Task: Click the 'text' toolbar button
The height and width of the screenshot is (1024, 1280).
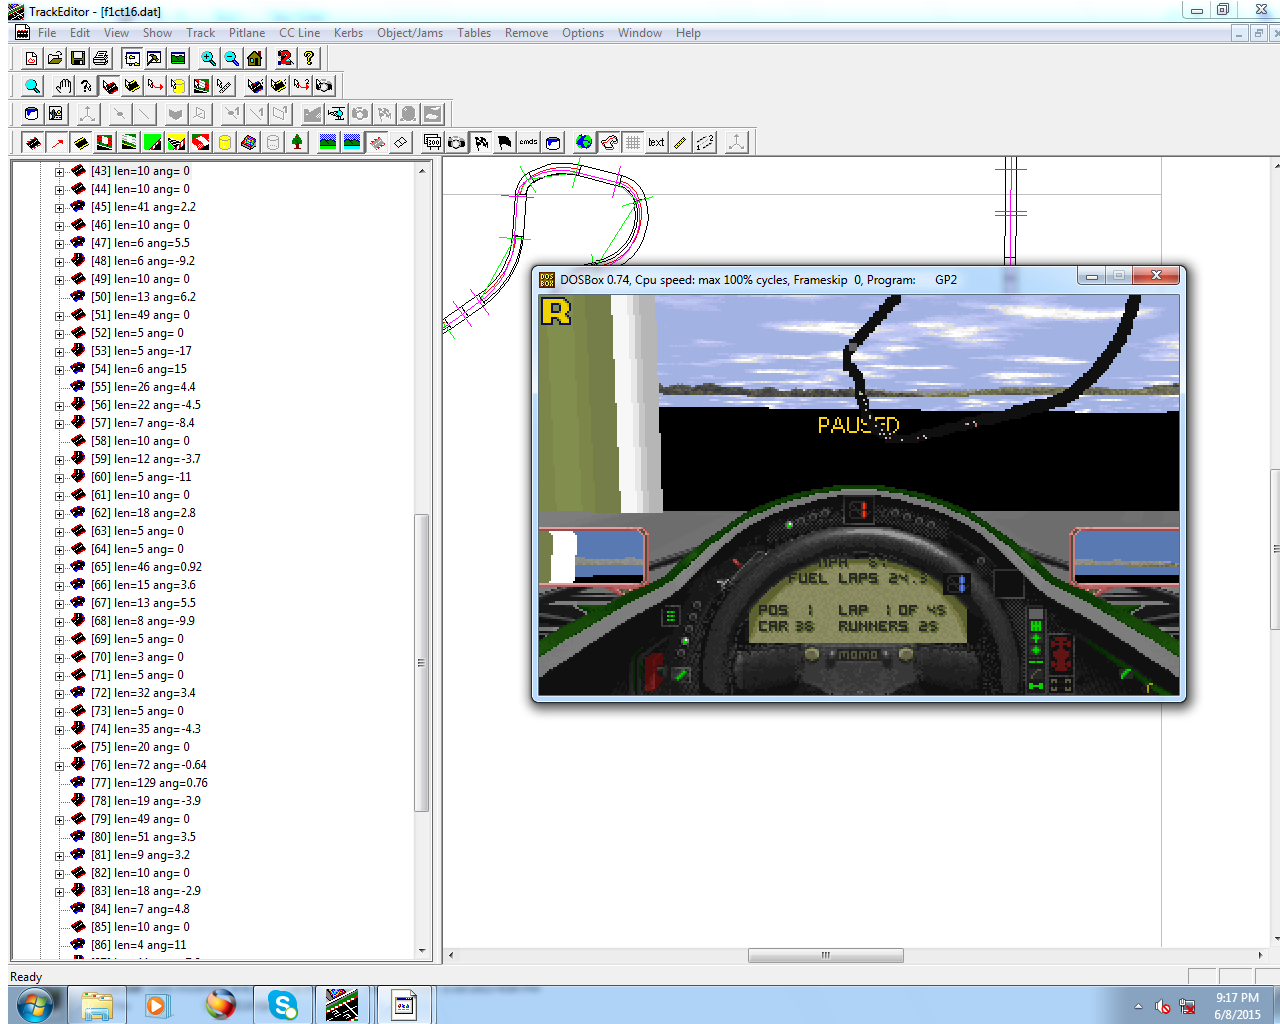Action: coord(656,142)
